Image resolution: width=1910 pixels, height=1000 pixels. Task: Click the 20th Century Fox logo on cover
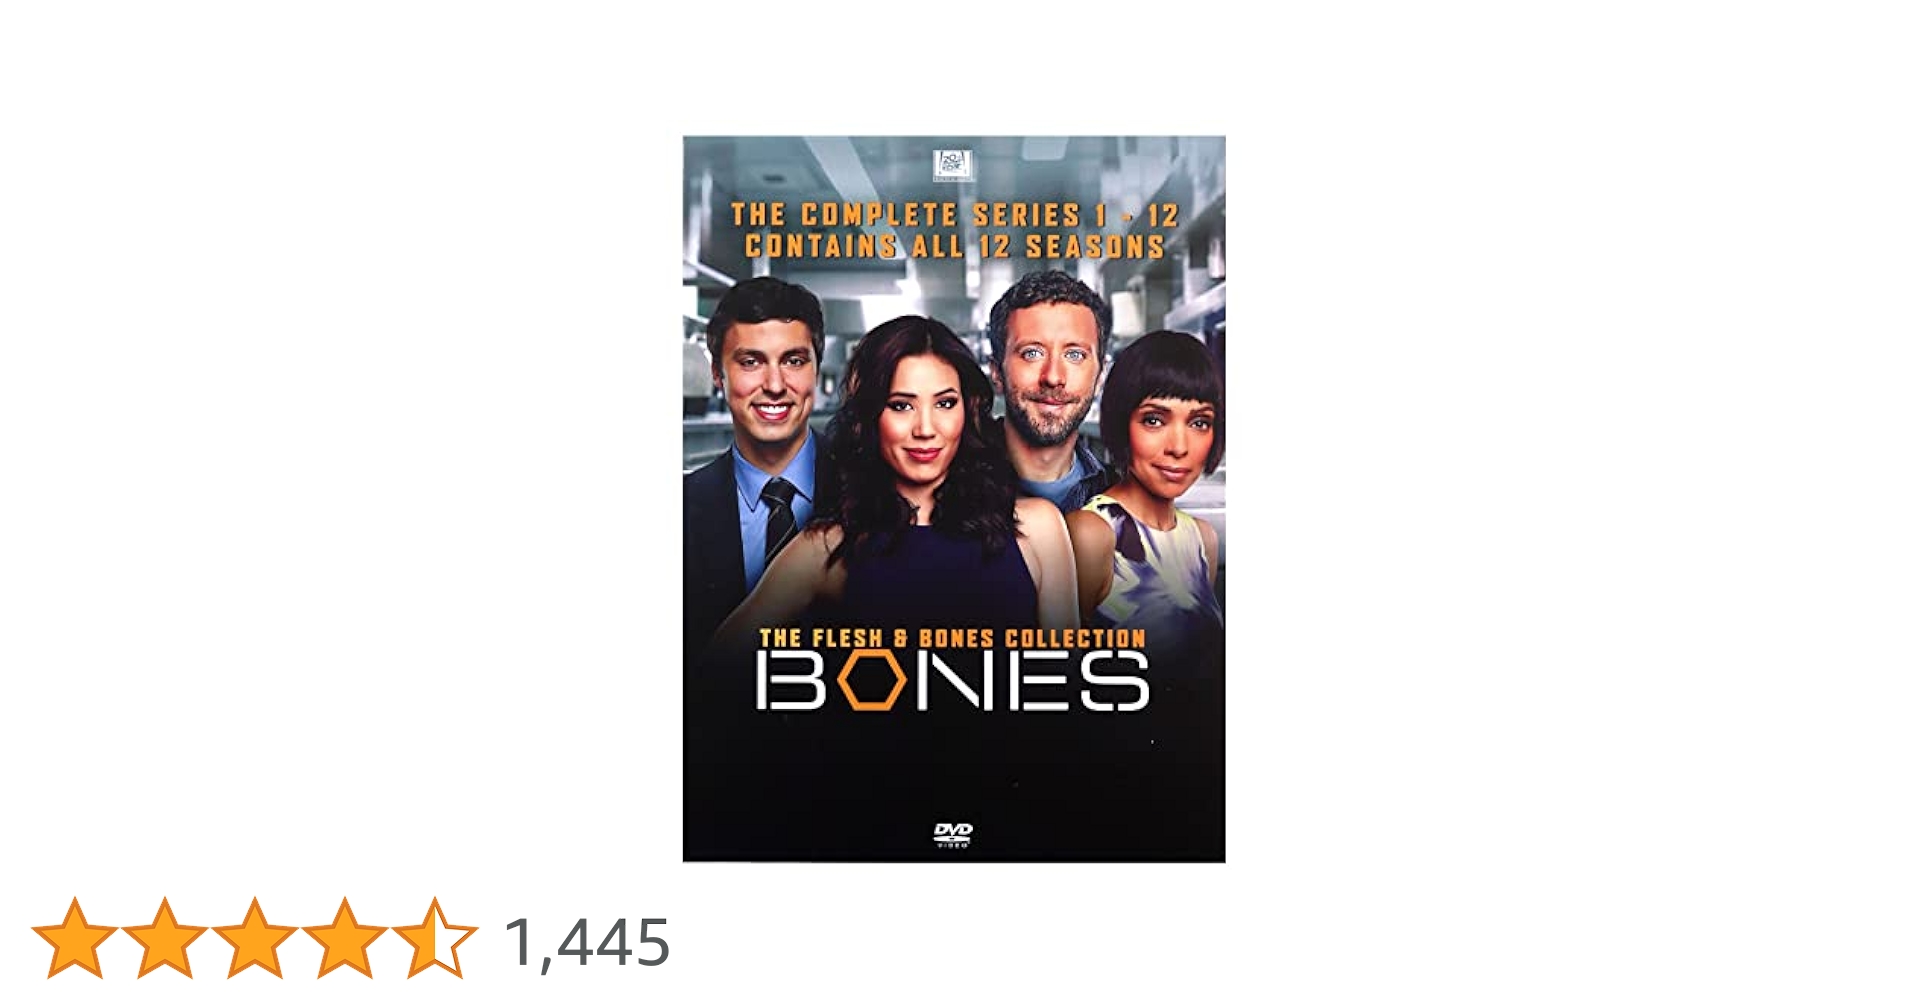click(x=953, y=165)
